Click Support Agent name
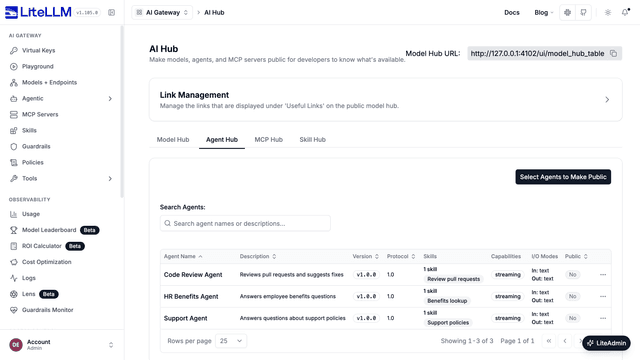This screenshot has height=360, width=640. tap(186, 318)
